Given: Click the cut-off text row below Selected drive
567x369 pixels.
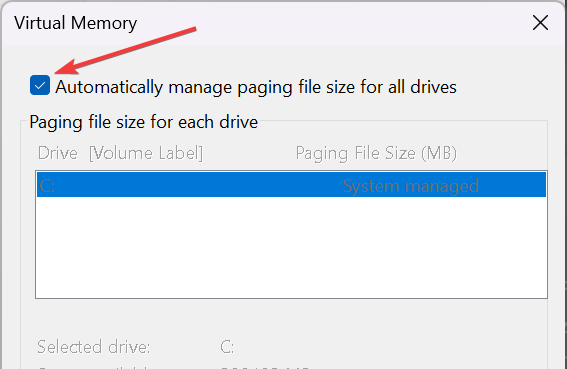Looking at the screenshot, I should point(173,366).
